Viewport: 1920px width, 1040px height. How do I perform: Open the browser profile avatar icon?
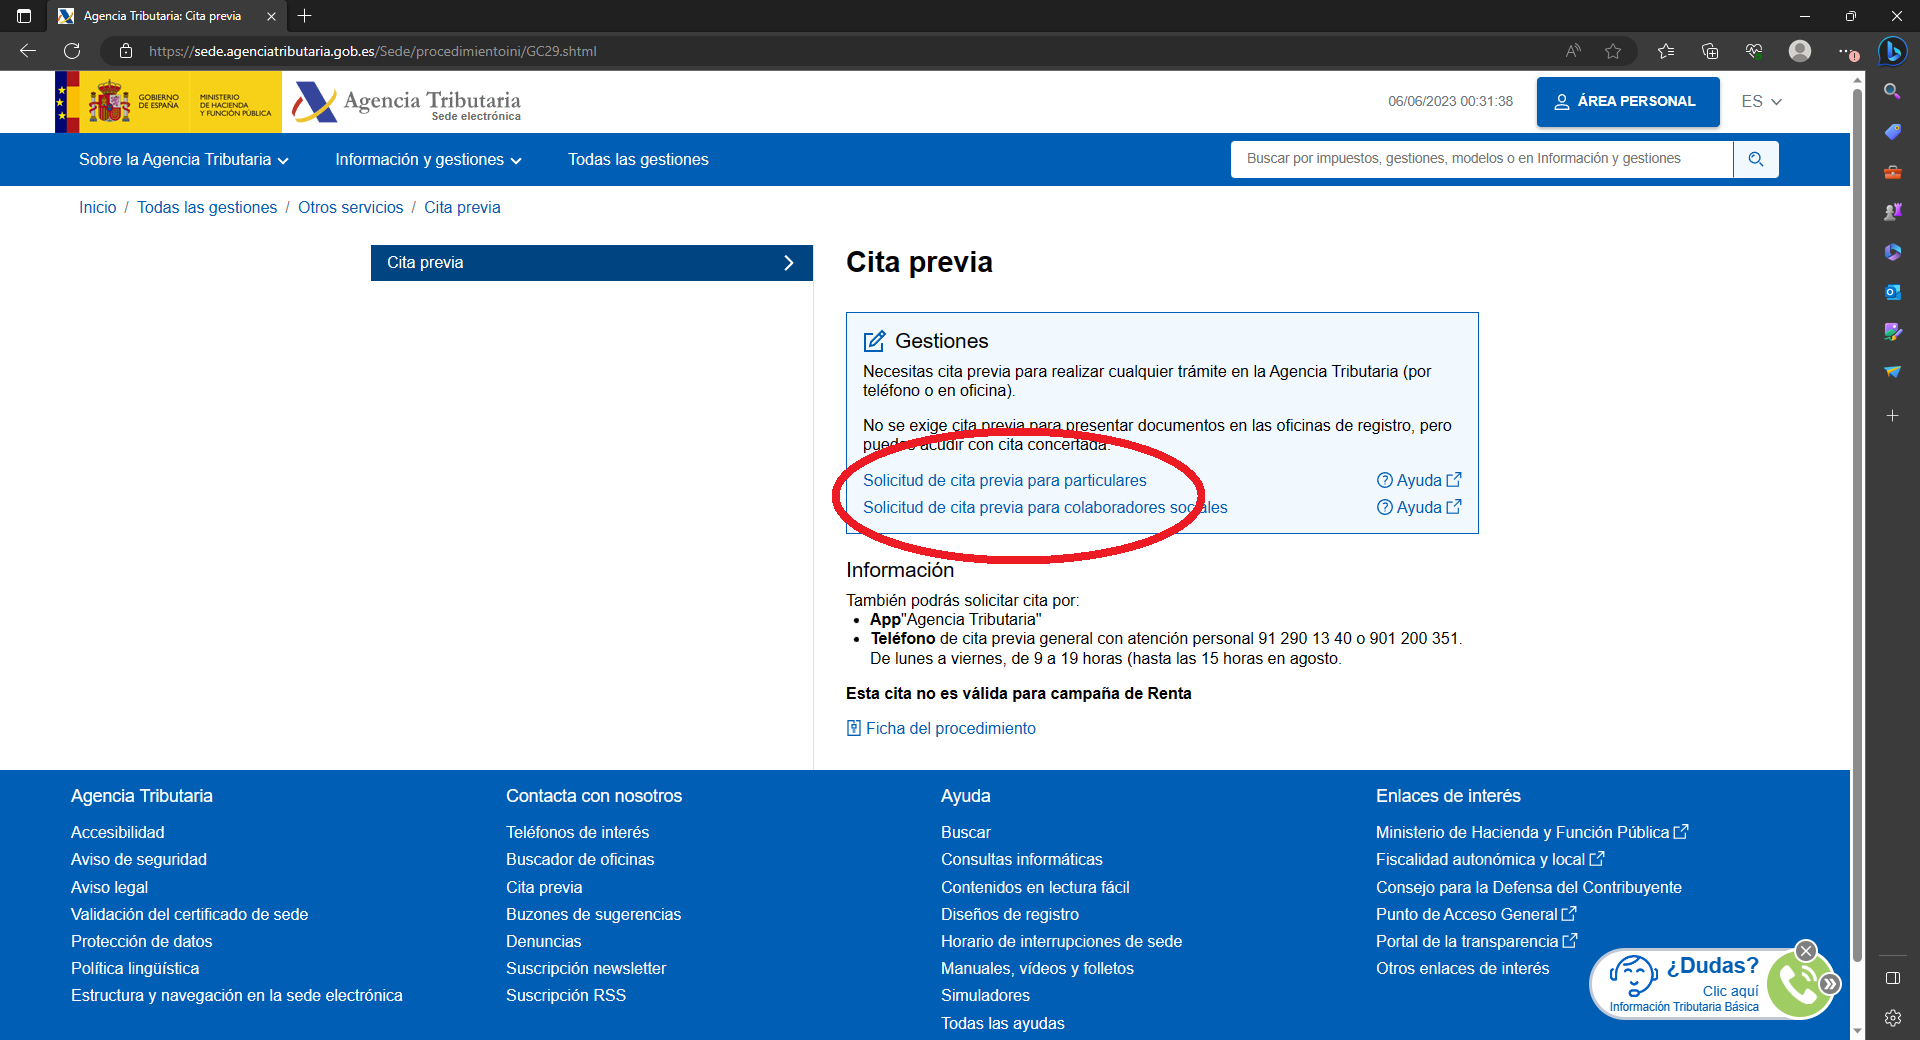(1800, 51)
